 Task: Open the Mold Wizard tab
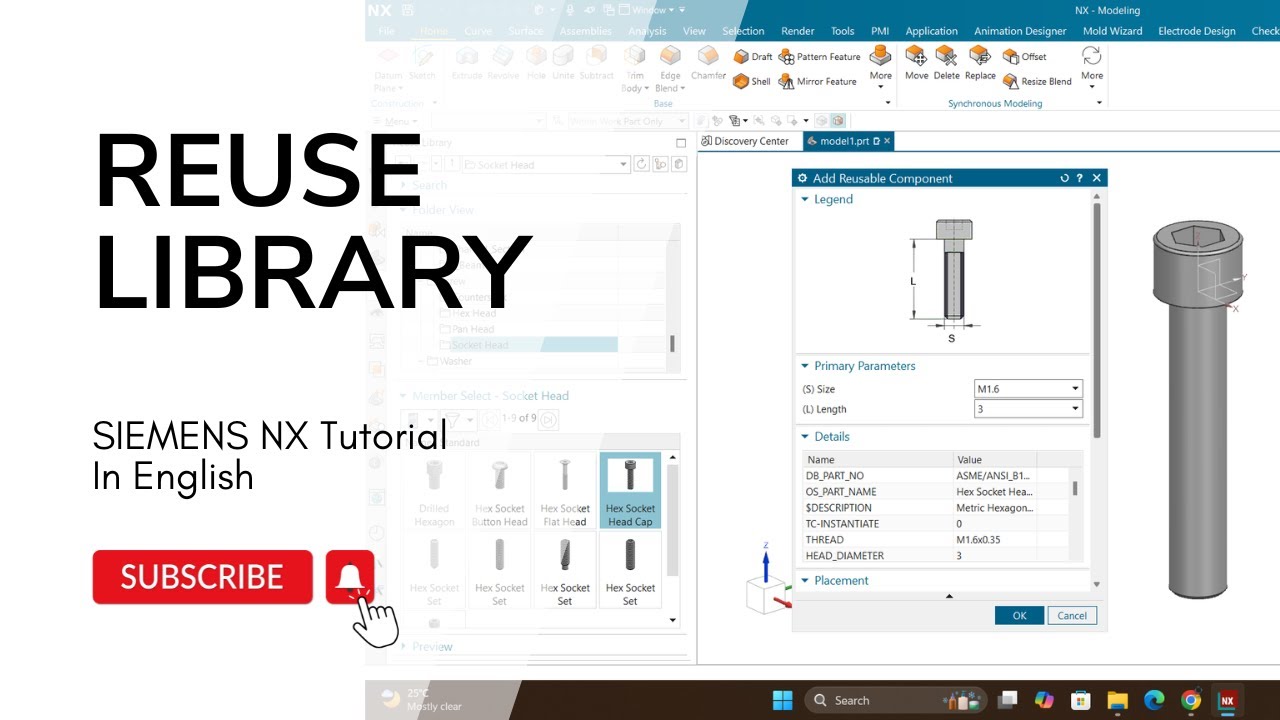1112,31
